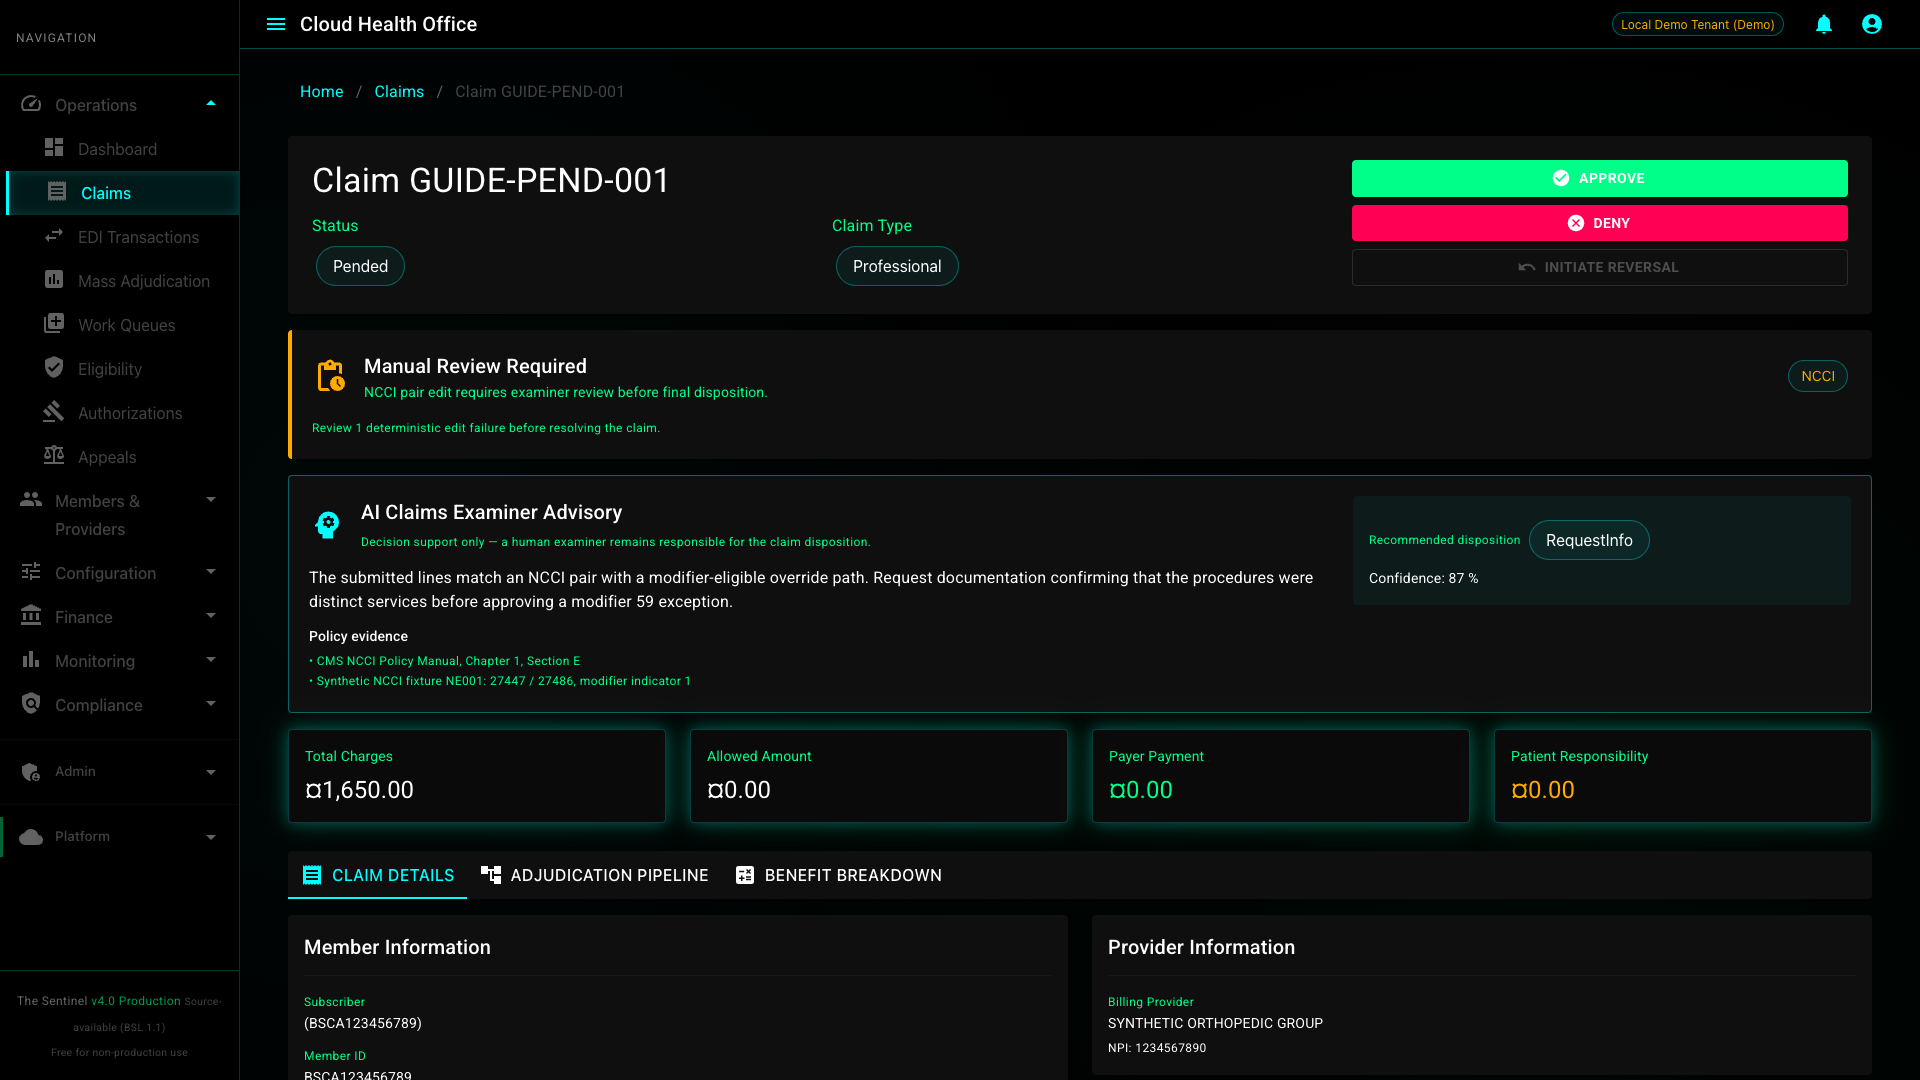Toggle the hamburger navigation menu
The height and width of the screenshot is (1080, 1920).
[276, 24]
